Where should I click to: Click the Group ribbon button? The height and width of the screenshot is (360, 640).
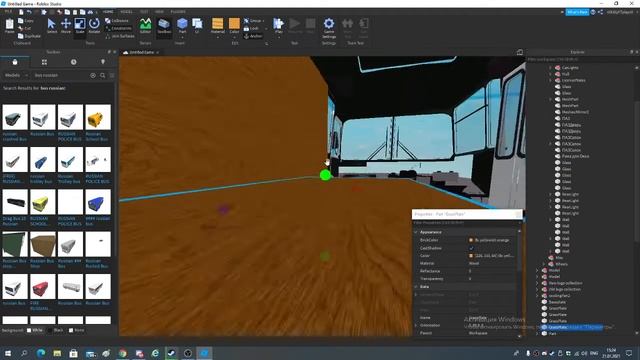click(254, 20)
